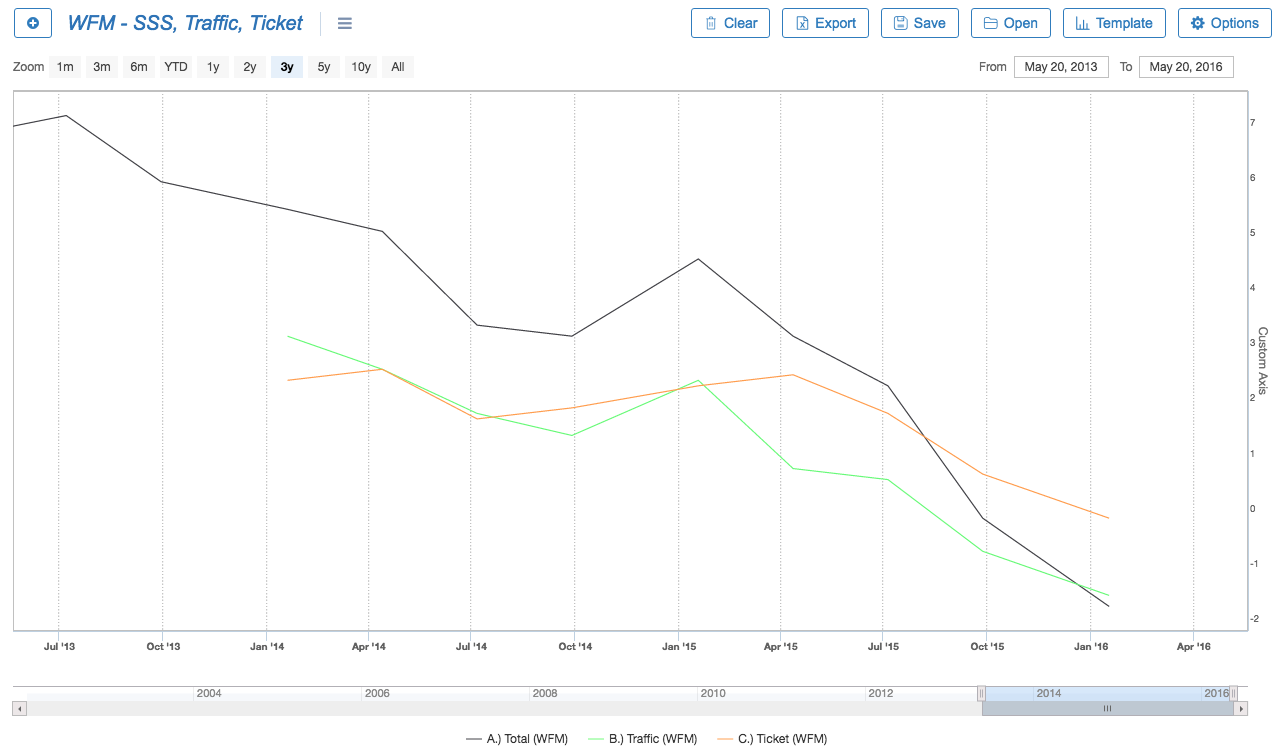Clear the chart
The height and width of the screenshot is (750, 1278).
click(730, 23)
